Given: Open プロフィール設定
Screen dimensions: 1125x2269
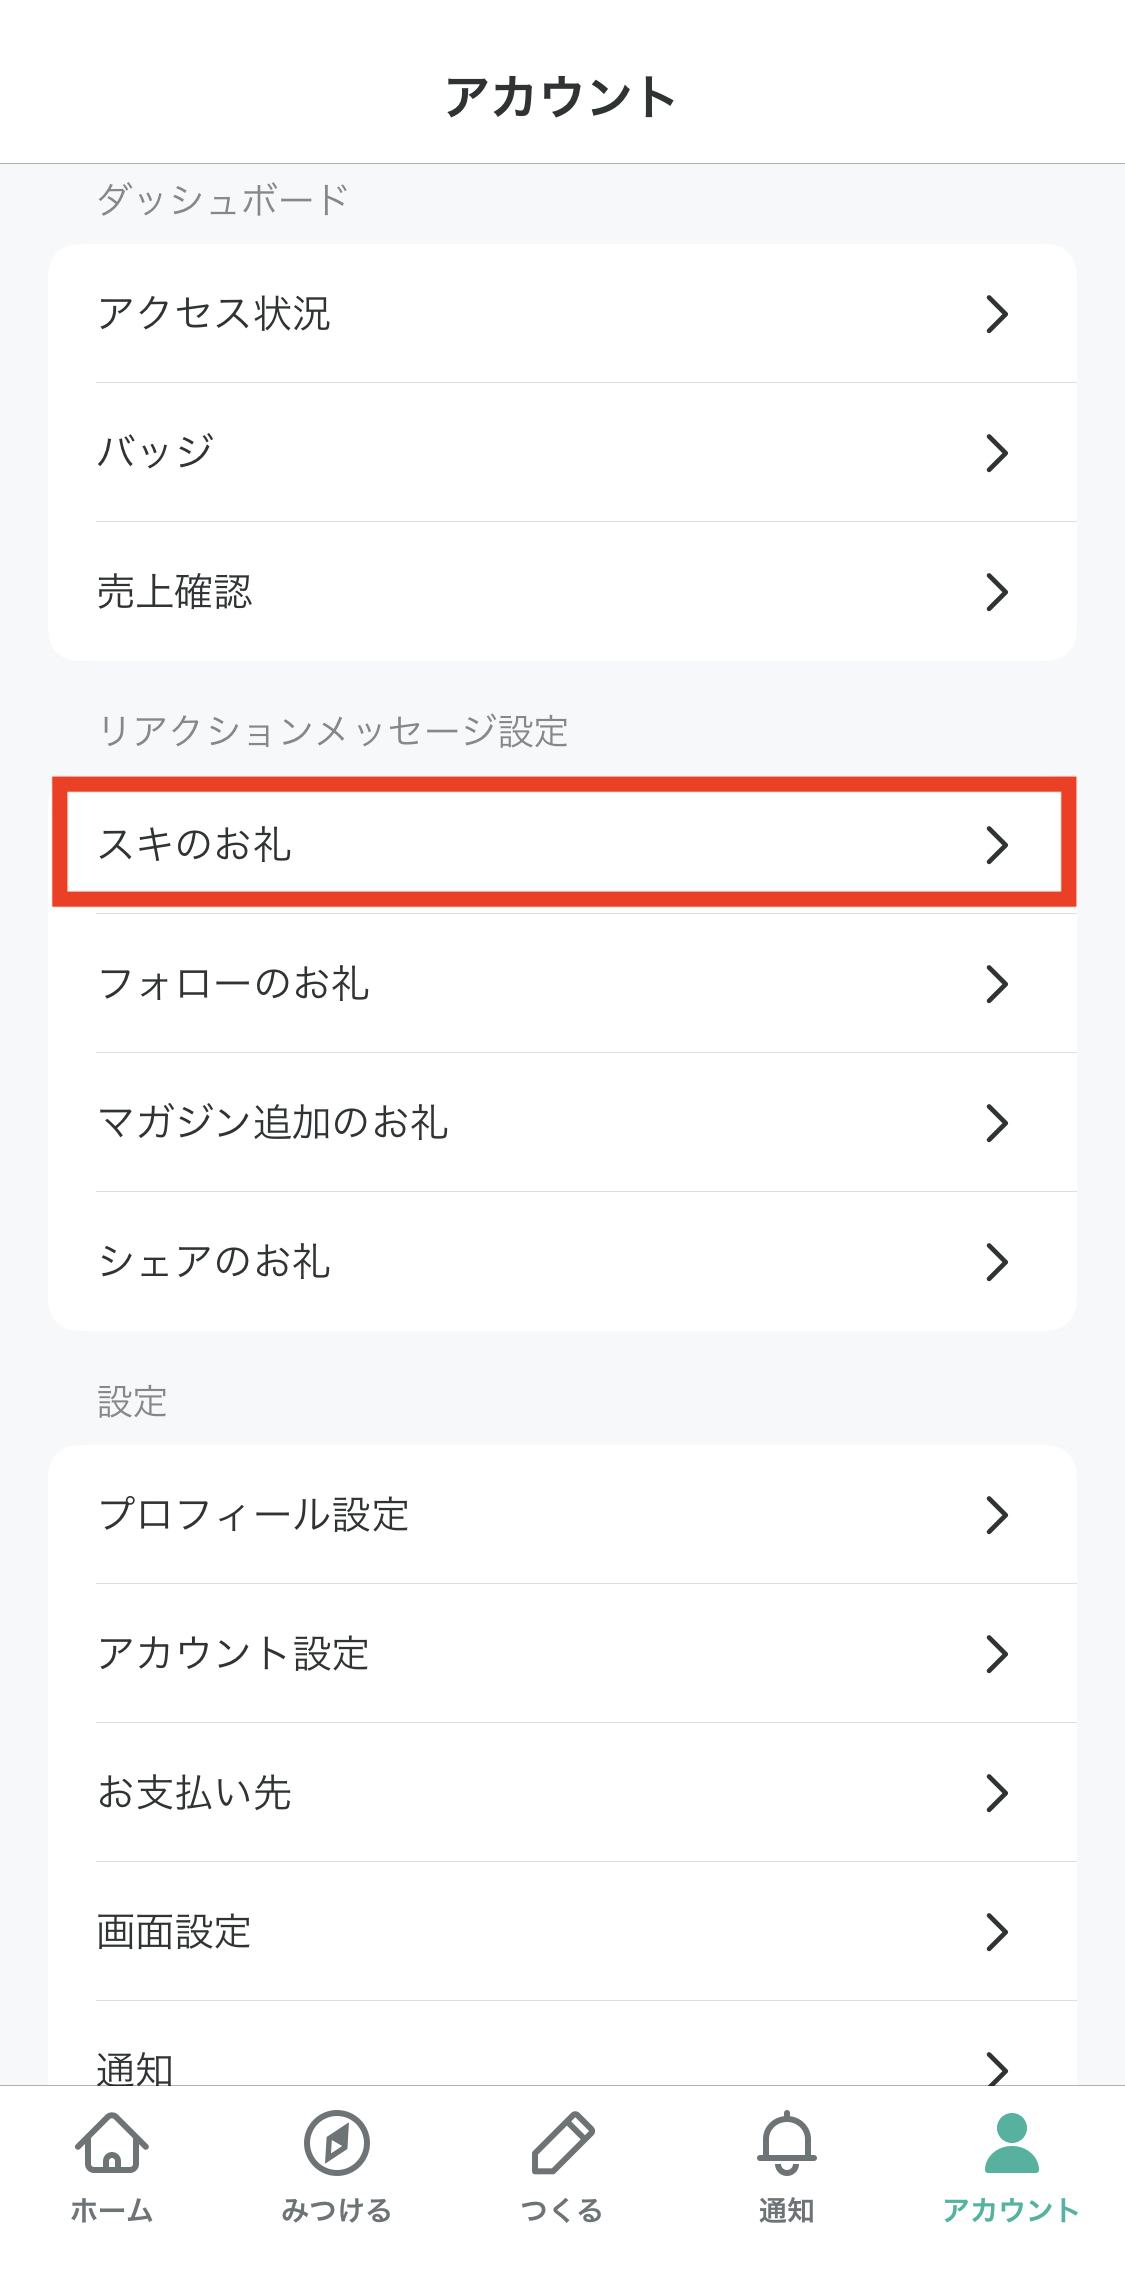Looking at the screenshot, I should (563, 1514).
